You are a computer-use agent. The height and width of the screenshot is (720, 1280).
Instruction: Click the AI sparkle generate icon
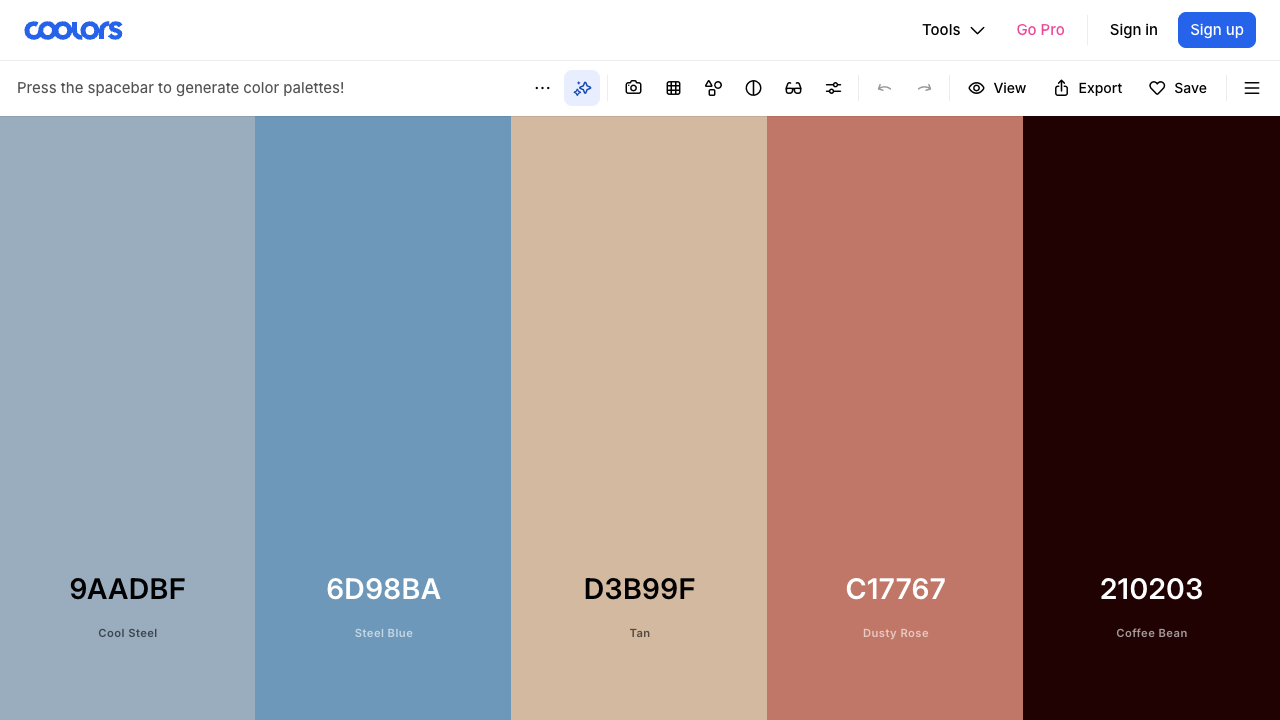point(582,88)
